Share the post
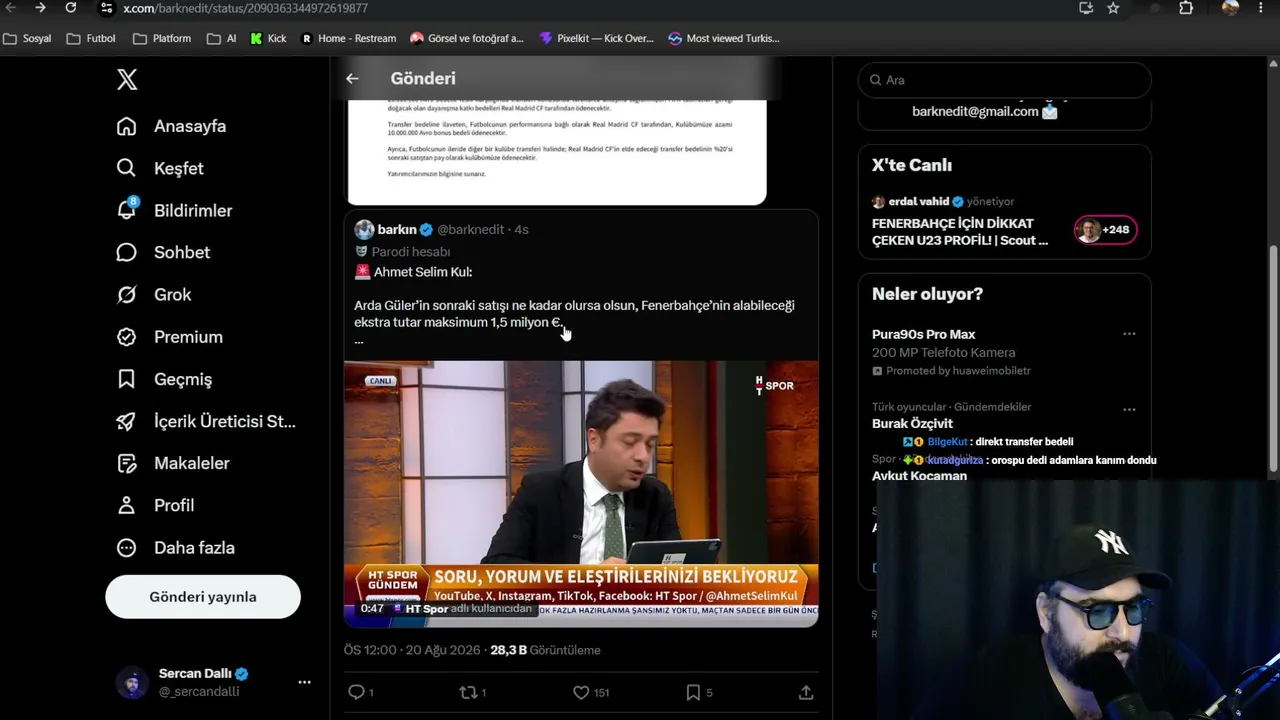The image size is (1280, 720). pos(806,692)
